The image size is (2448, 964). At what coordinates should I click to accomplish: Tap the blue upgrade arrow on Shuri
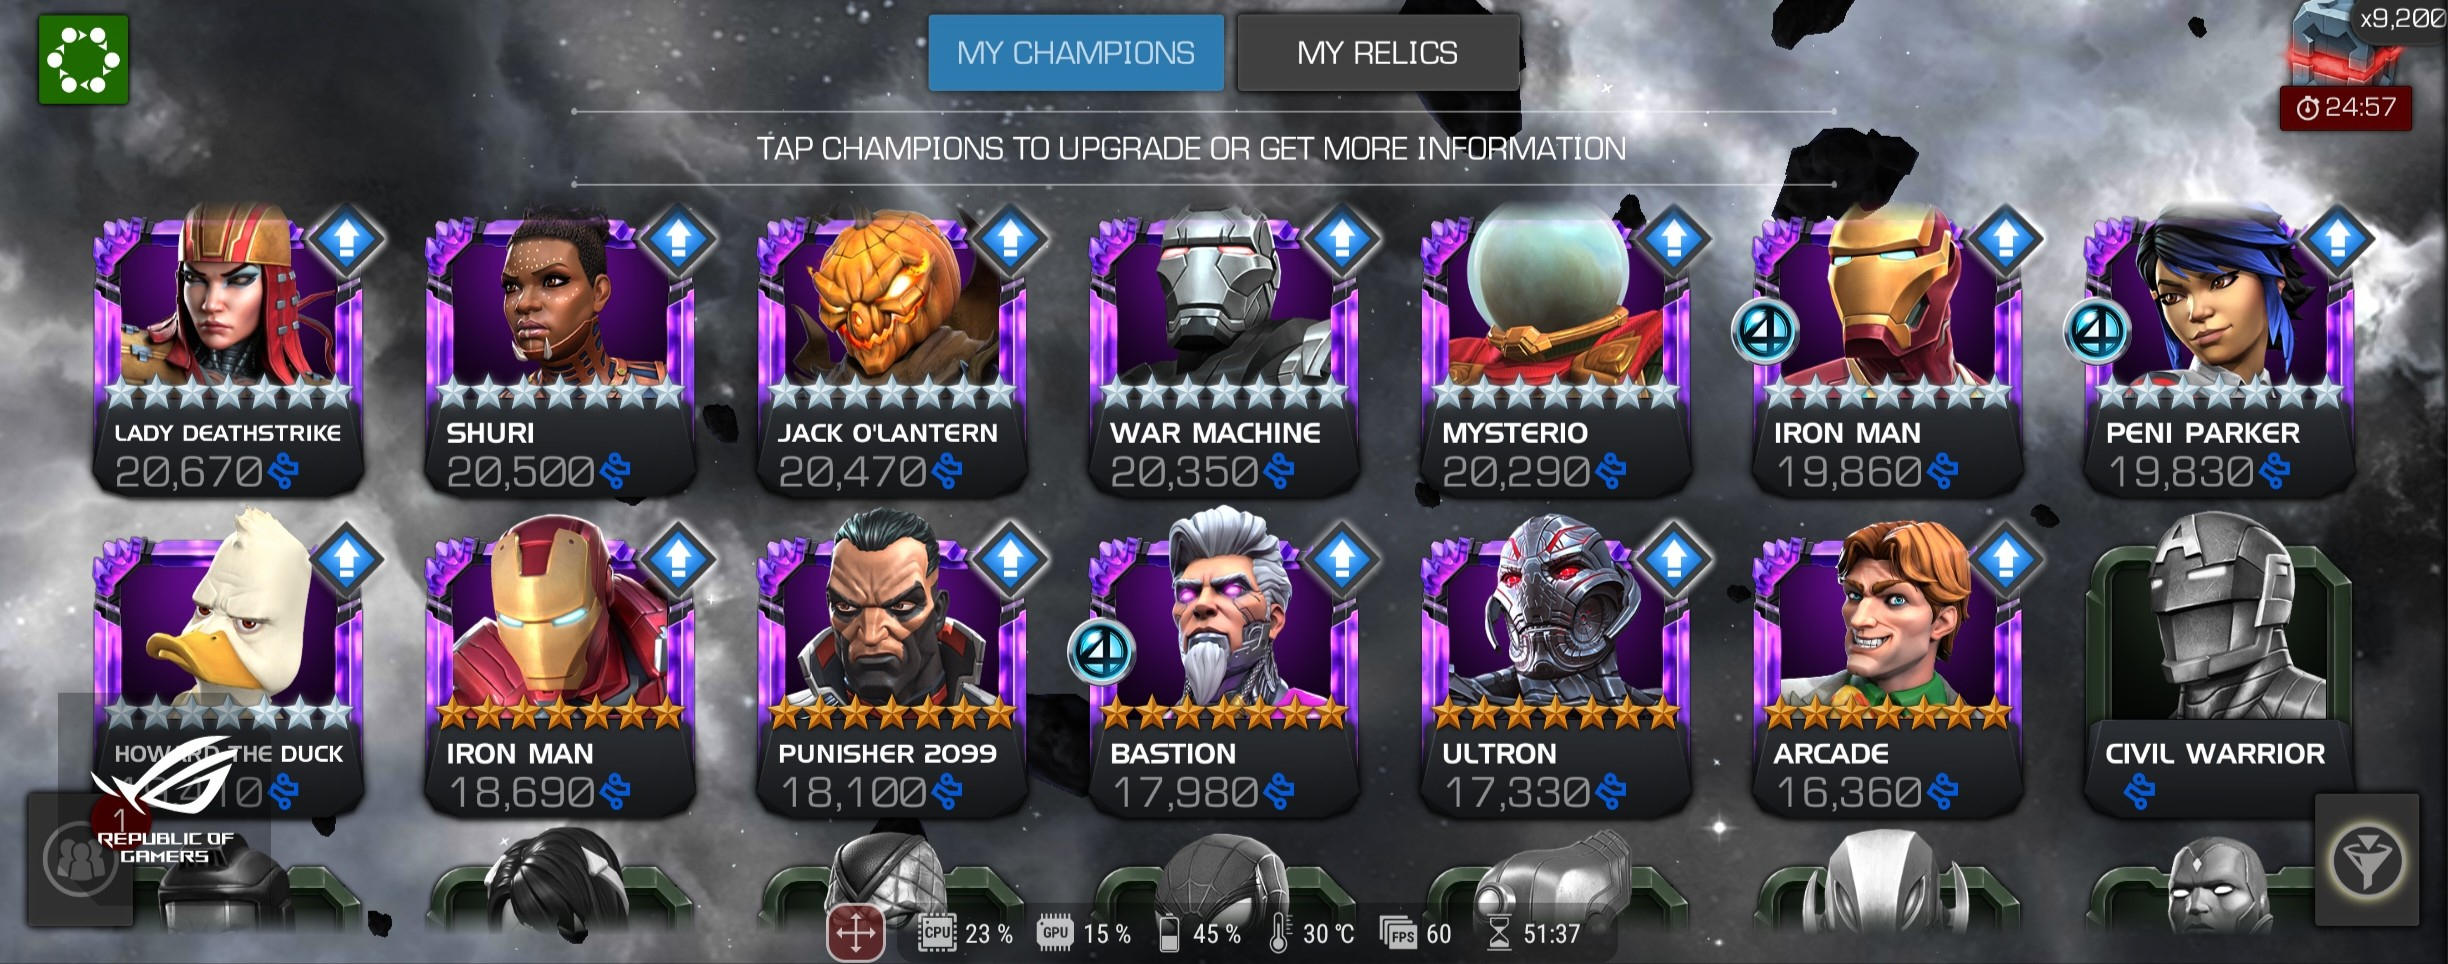(679, 240)
